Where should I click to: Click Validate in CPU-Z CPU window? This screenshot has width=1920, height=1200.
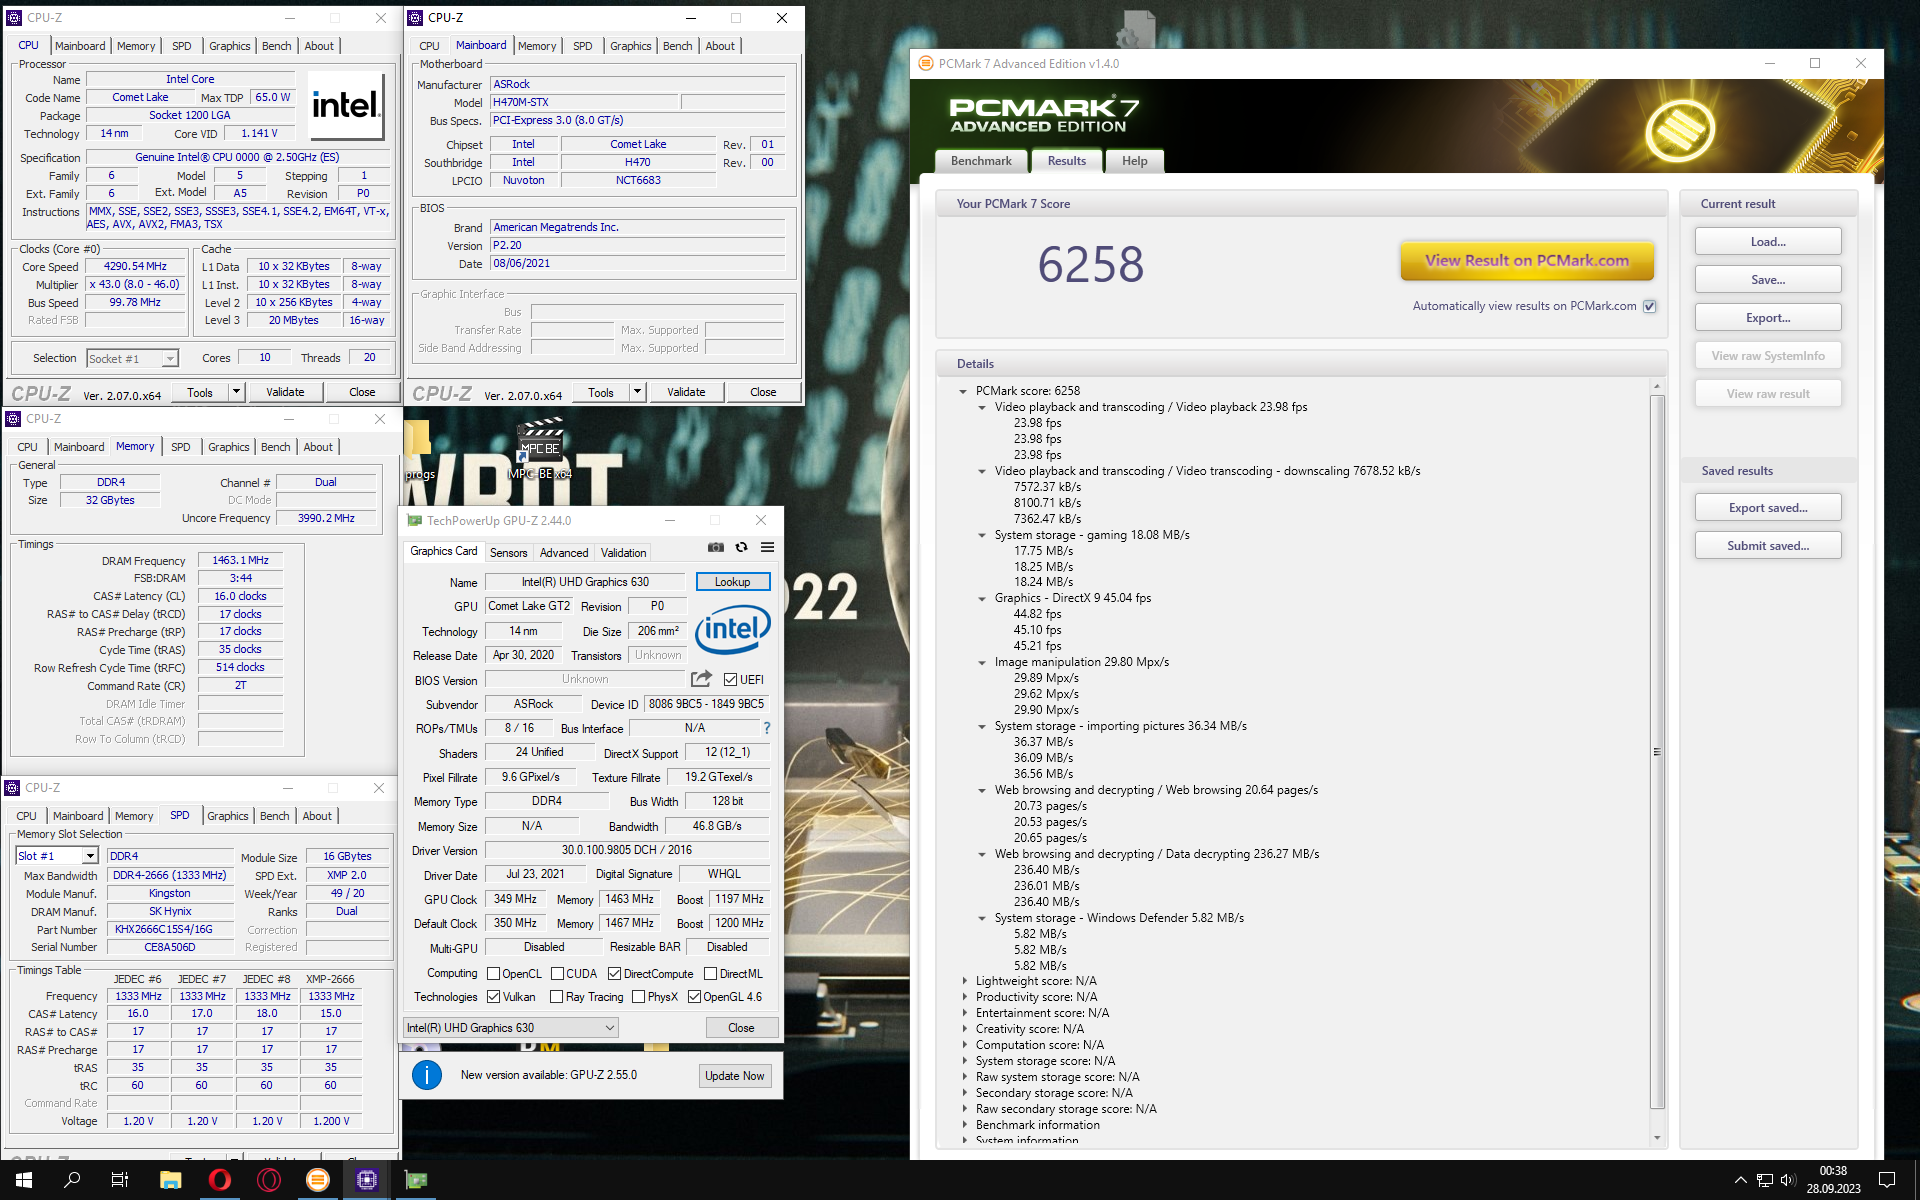[285, 392]
